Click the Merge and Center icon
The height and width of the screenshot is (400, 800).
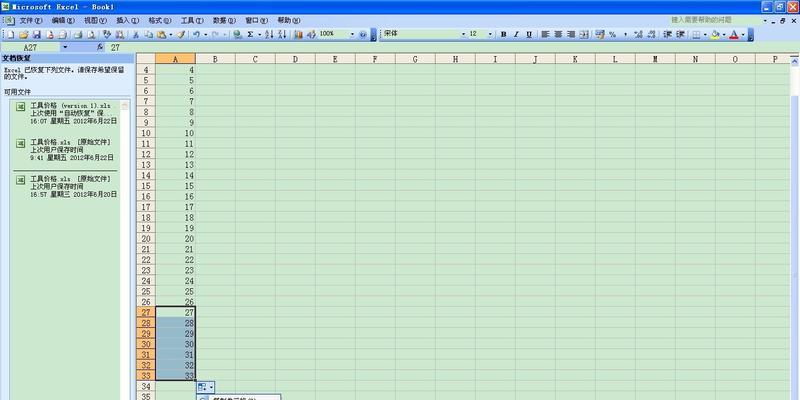[583, 34]
